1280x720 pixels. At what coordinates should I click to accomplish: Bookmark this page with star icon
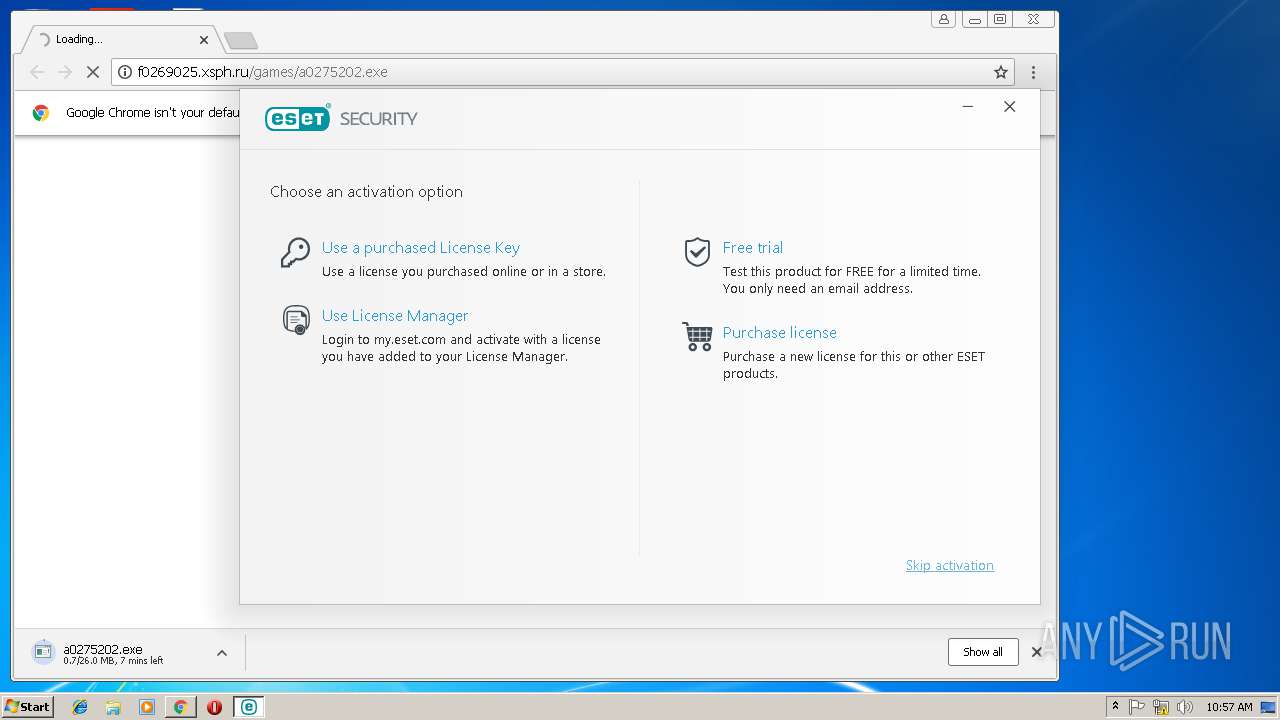coord(1000,72)
